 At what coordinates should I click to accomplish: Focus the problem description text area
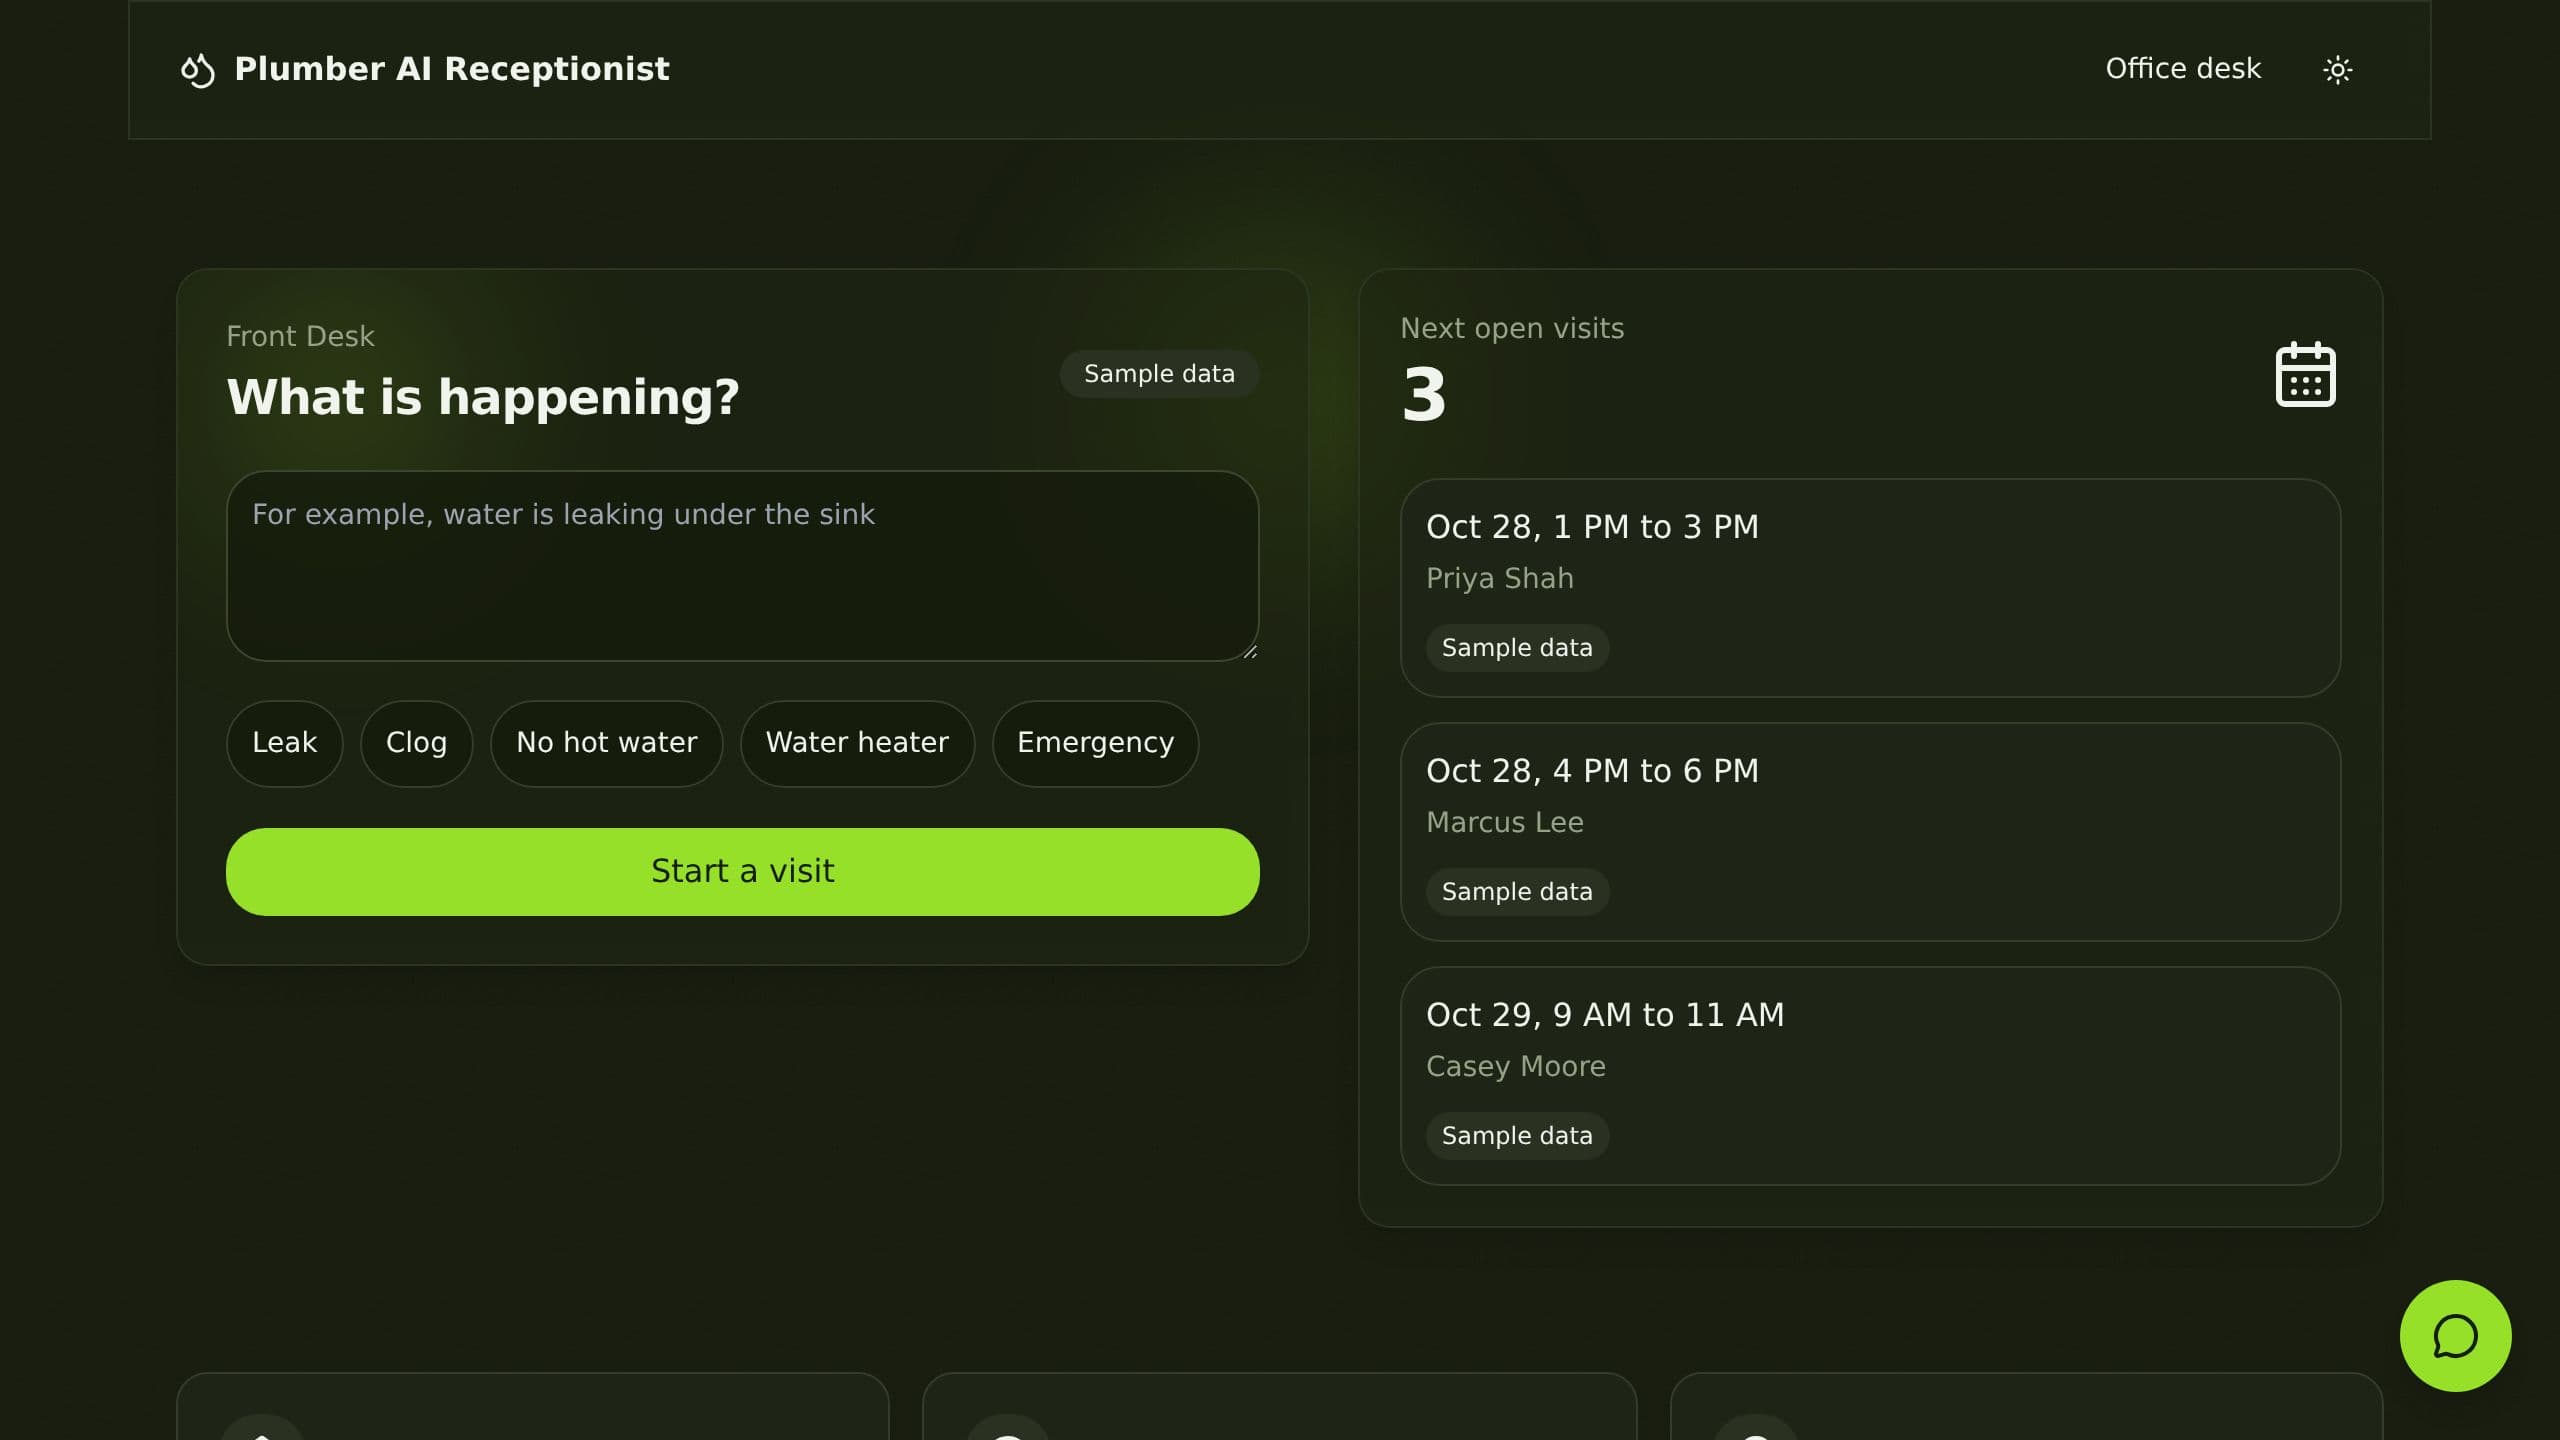point(742,566)
